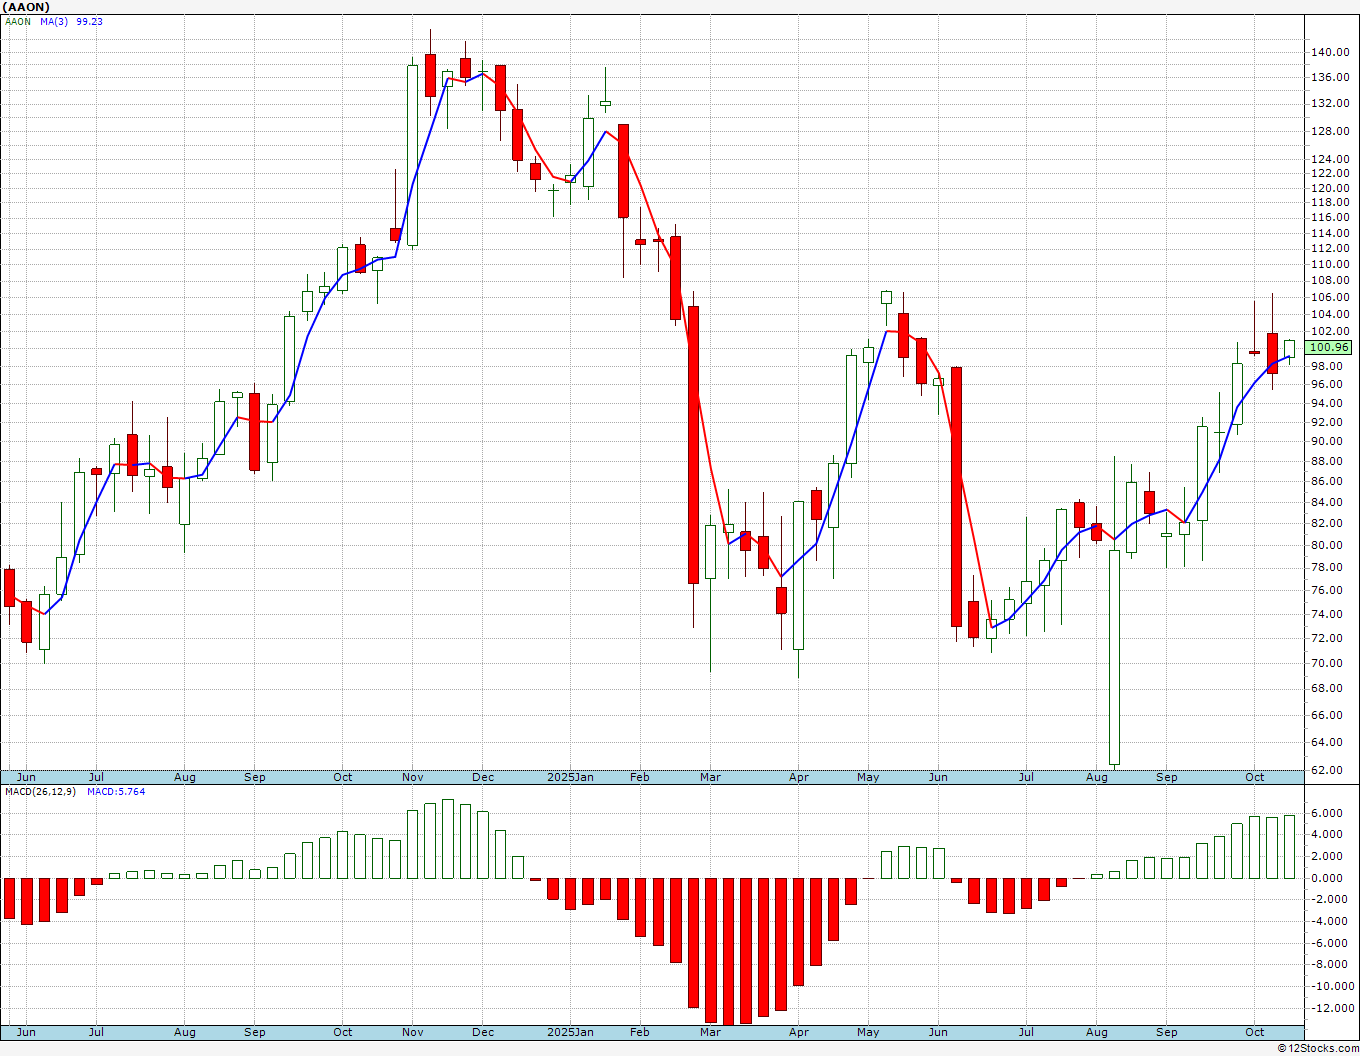Click 2025Jan on the price chart date axis
The image size is (1360, 1056).
tap(571, 777)
